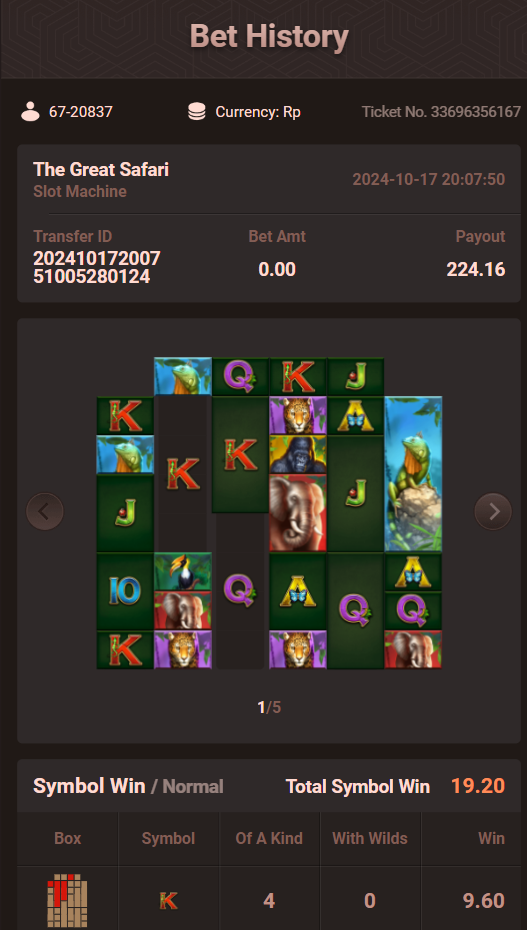Click the Normal mode label
This screenshot has width=527, height=930.
[x=193, y=786]
